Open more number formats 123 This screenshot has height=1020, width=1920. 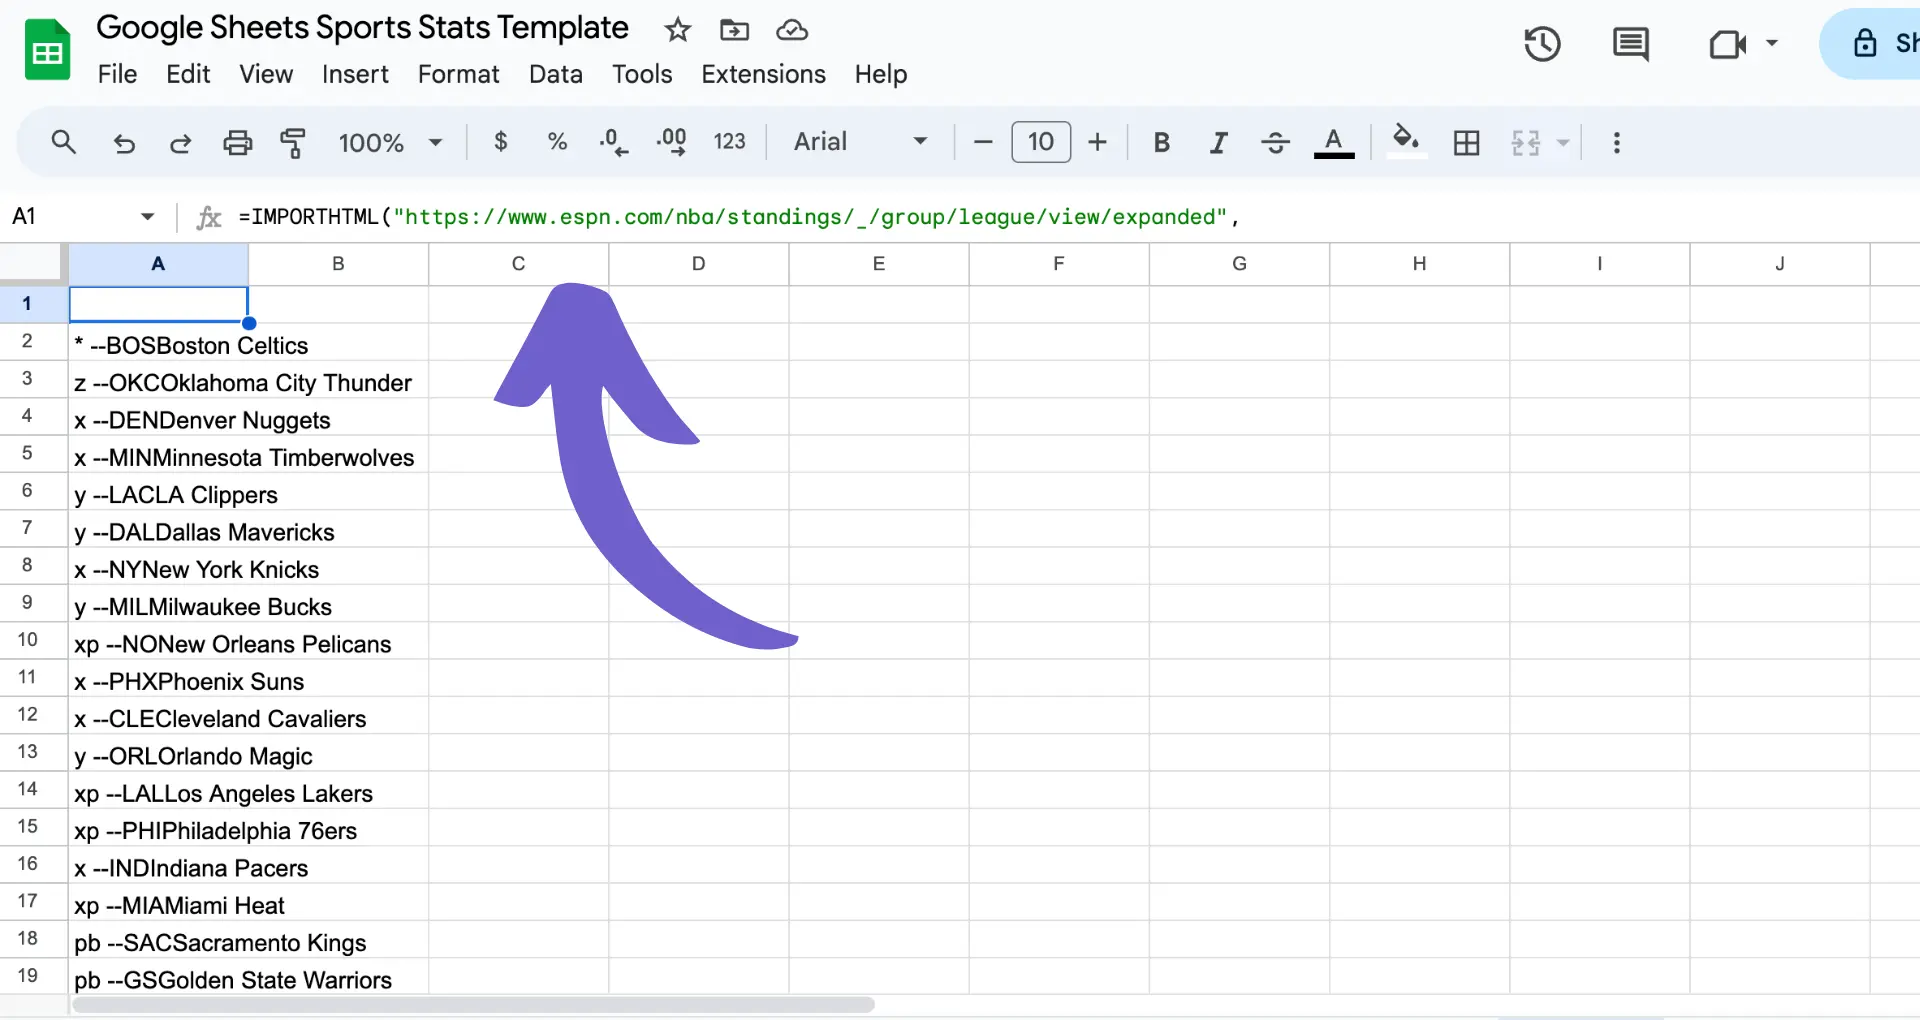pyautogui.click(x=729, y=142)
